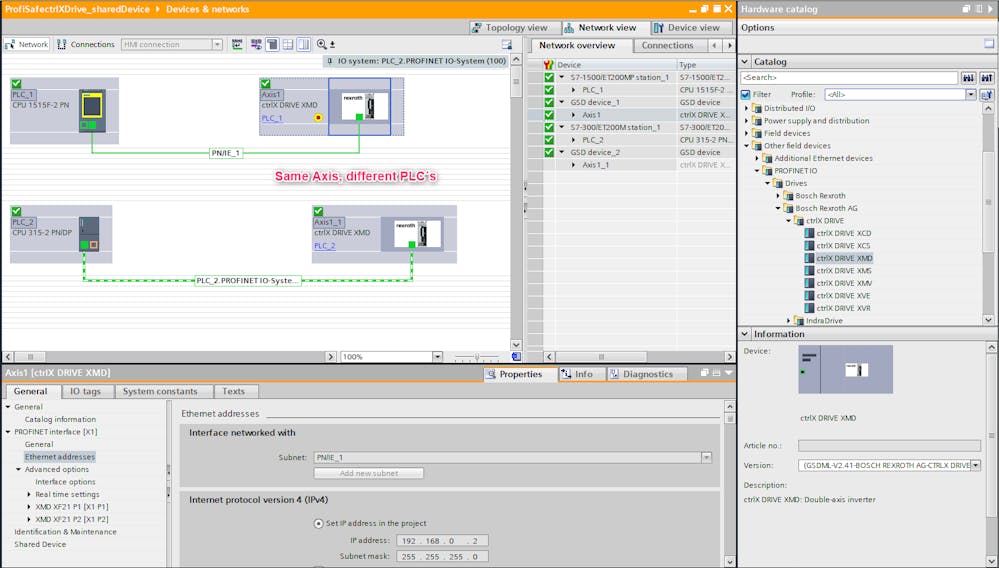Click the Options pane icon in hardware catalog

[989, 44]
